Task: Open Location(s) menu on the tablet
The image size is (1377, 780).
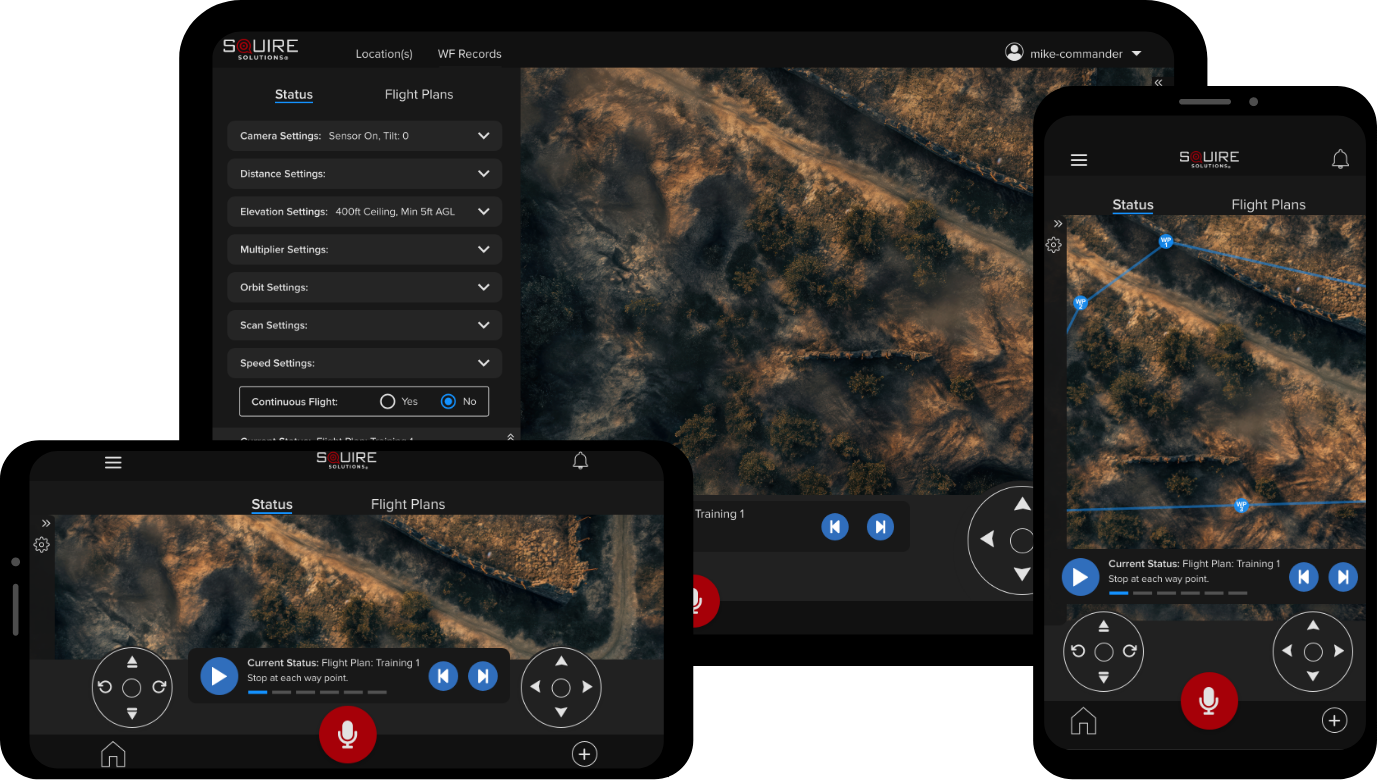Action: (384, 54)
